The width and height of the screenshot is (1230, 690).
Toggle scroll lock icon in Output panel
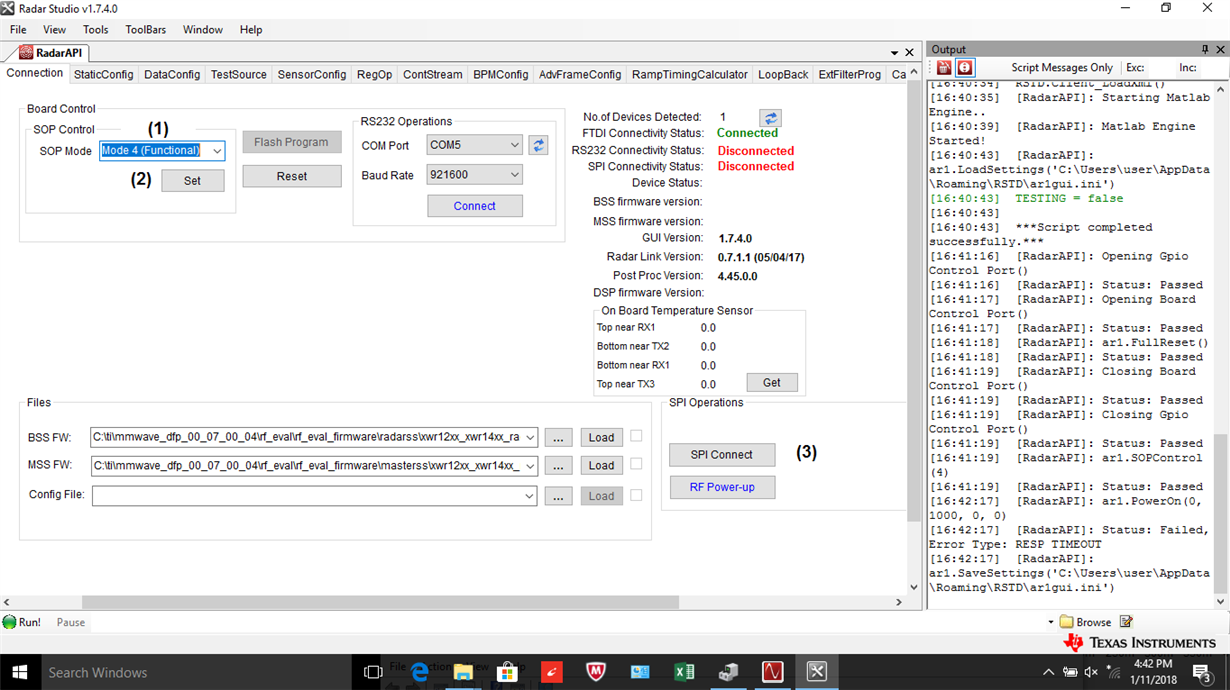[x=965, y=67]
